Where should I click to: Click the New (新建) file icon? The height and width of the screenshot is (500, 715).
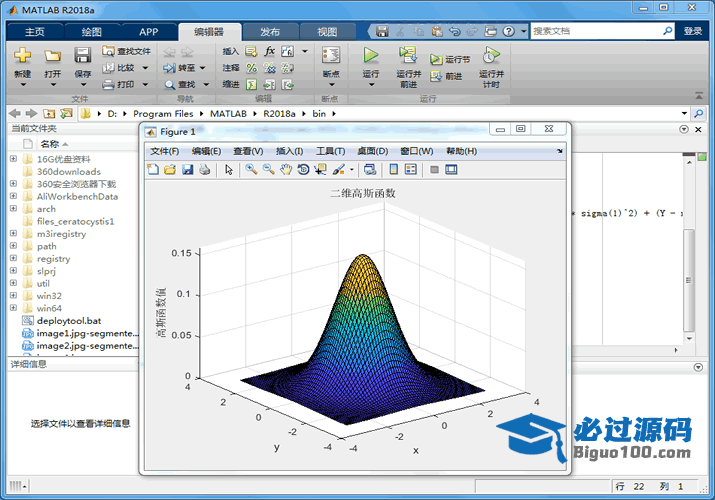(x=22, y=55)
